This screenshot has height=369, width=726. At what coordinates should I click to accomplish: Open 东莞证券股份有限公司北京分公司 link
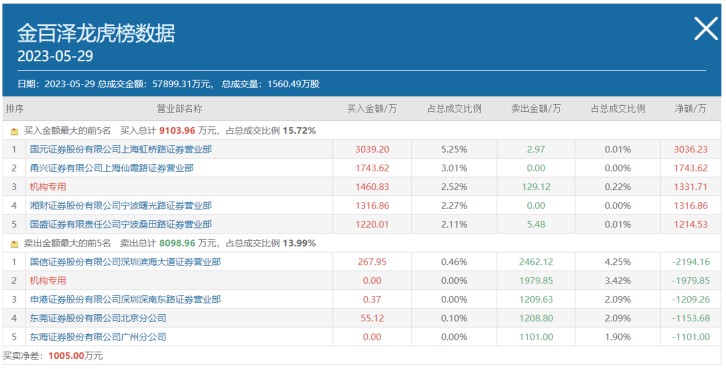98,318
